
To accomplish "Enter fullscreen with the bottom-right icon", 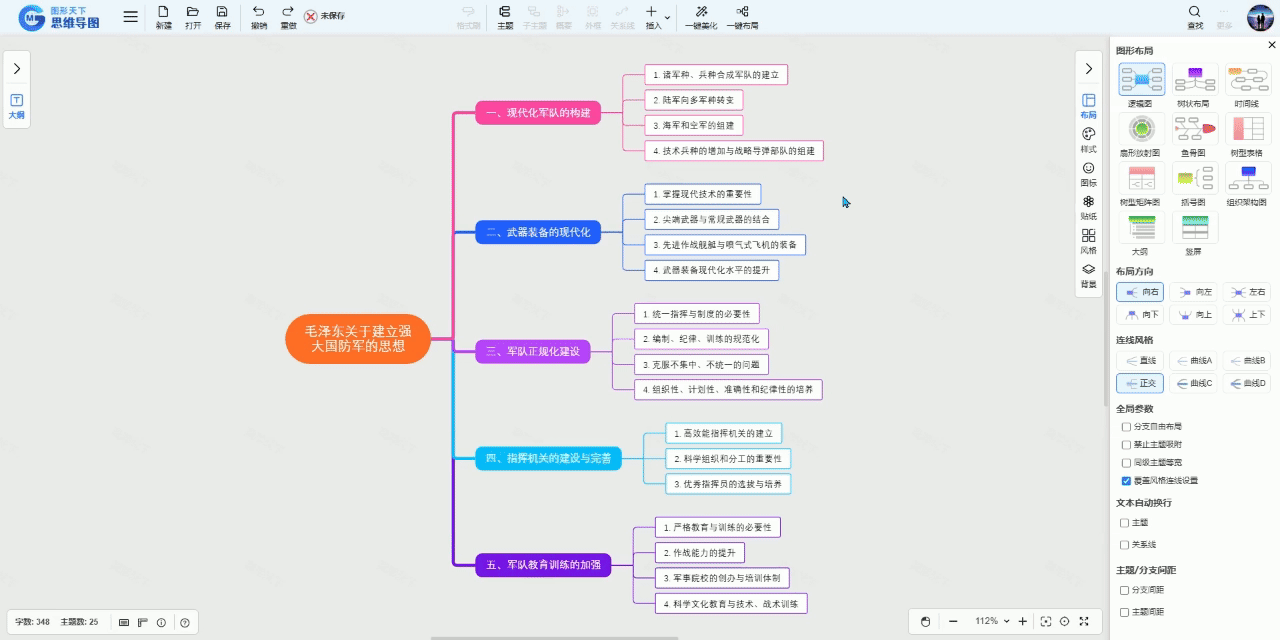I will 1084,621.
